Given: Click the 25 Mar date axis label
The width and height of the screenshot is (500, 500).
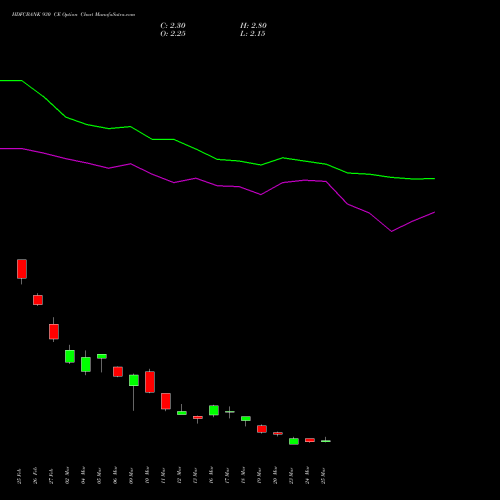Looking at the screenshot, I should click(x=323, y=475).
